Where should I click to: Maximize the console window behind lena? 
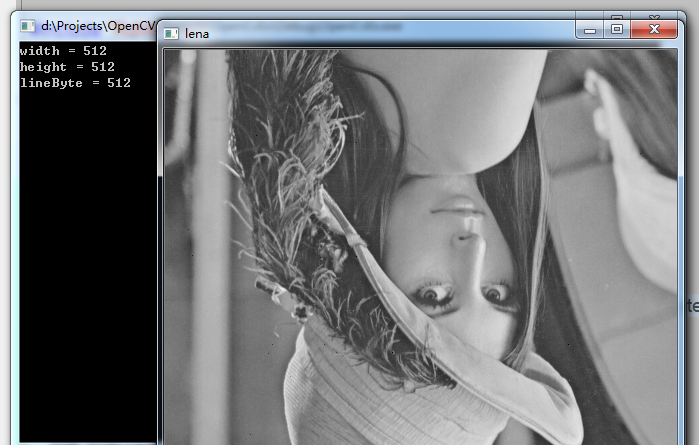pos(617,17)
